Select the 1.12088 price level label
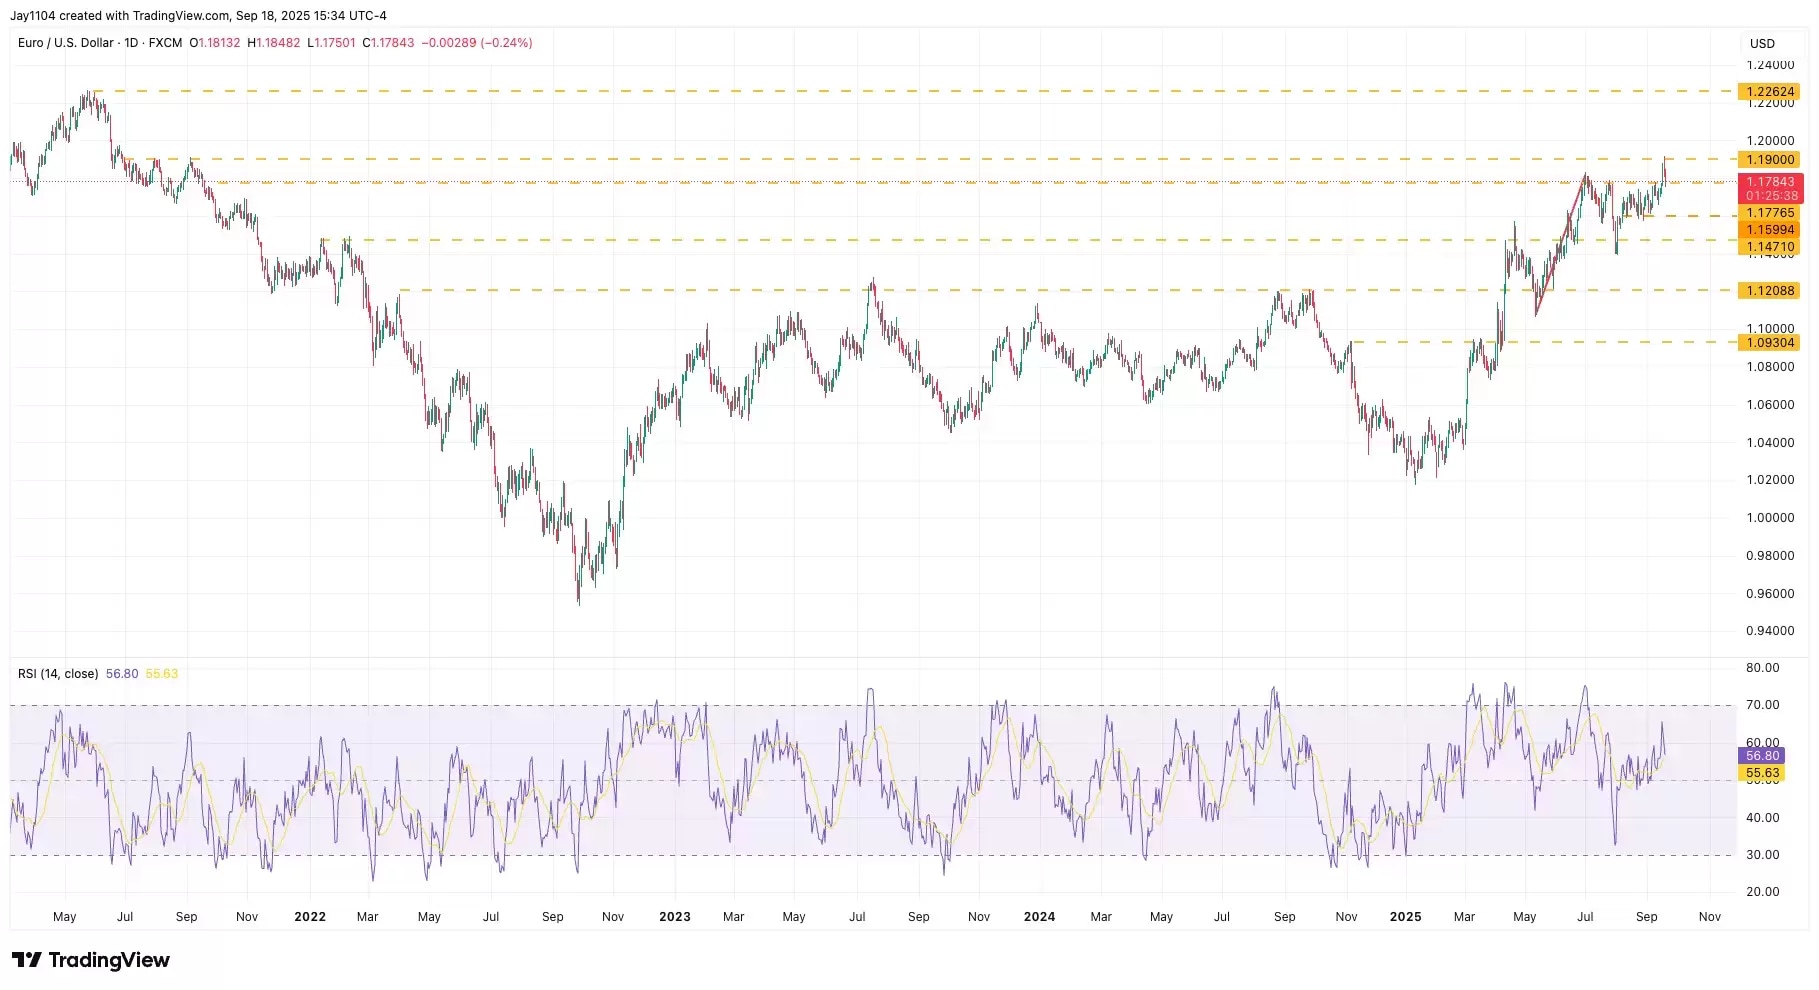 tap(1769, 291)
